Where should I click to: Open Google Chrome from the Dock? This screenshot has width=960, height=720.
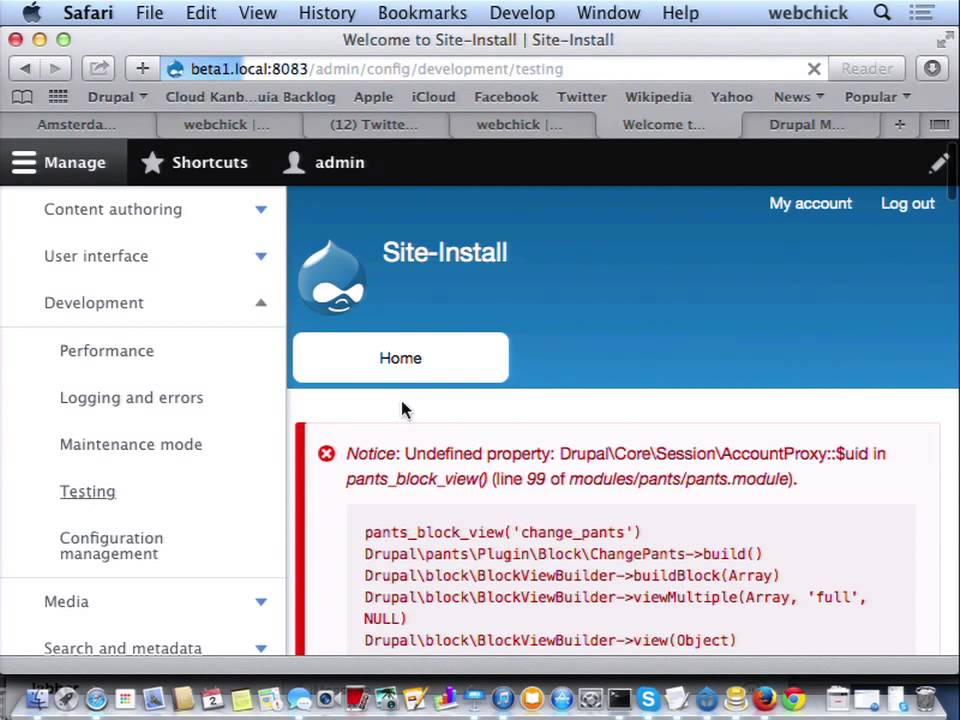point(794,699)
